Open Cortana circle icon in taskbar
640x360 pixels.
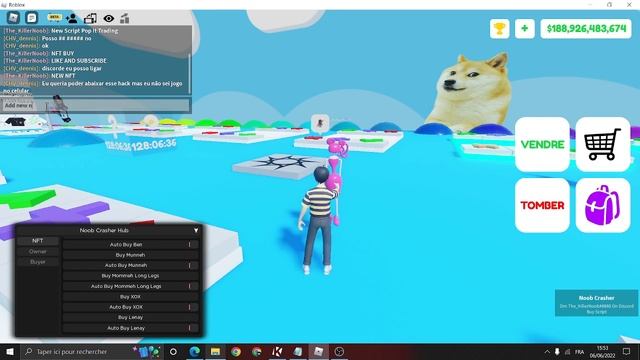click(x=173, y=351)
